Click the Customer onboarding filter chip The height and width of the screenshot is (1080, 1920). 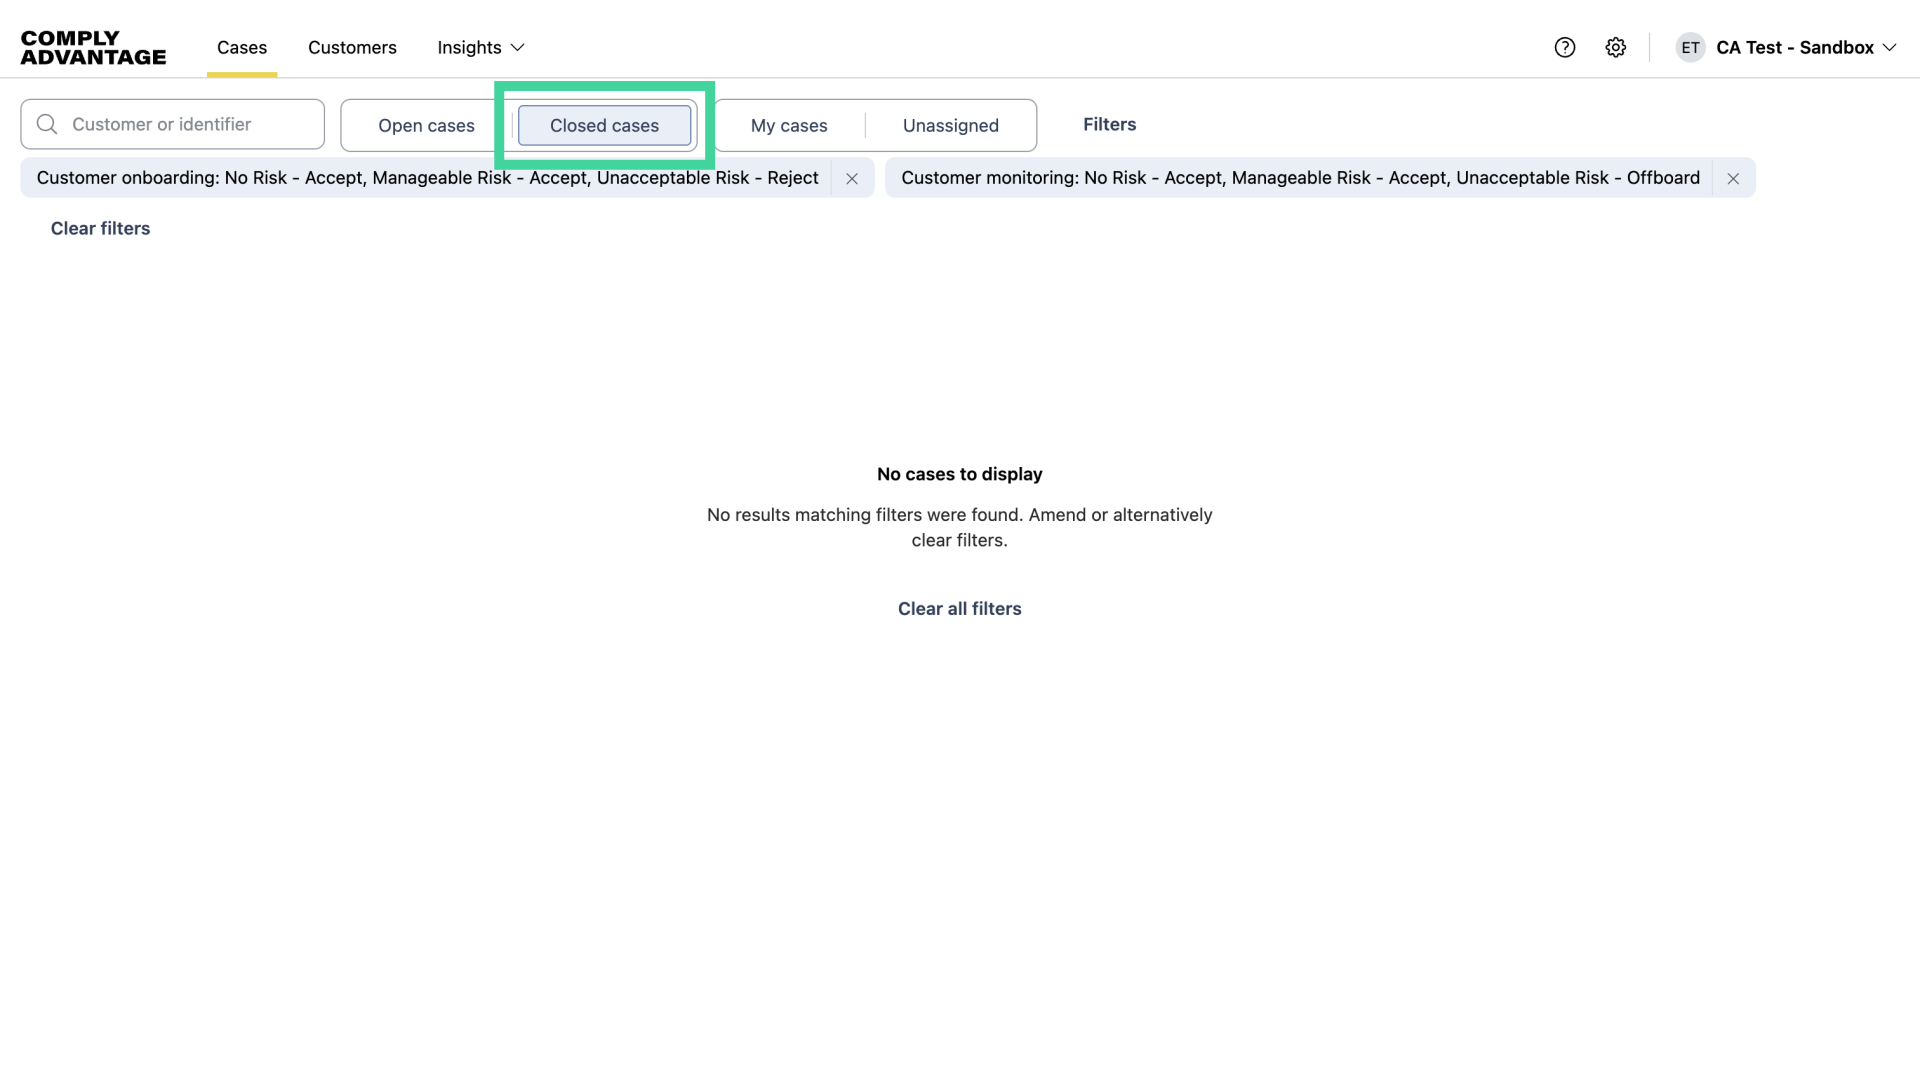pyautogui.click(x=428, y=177)
